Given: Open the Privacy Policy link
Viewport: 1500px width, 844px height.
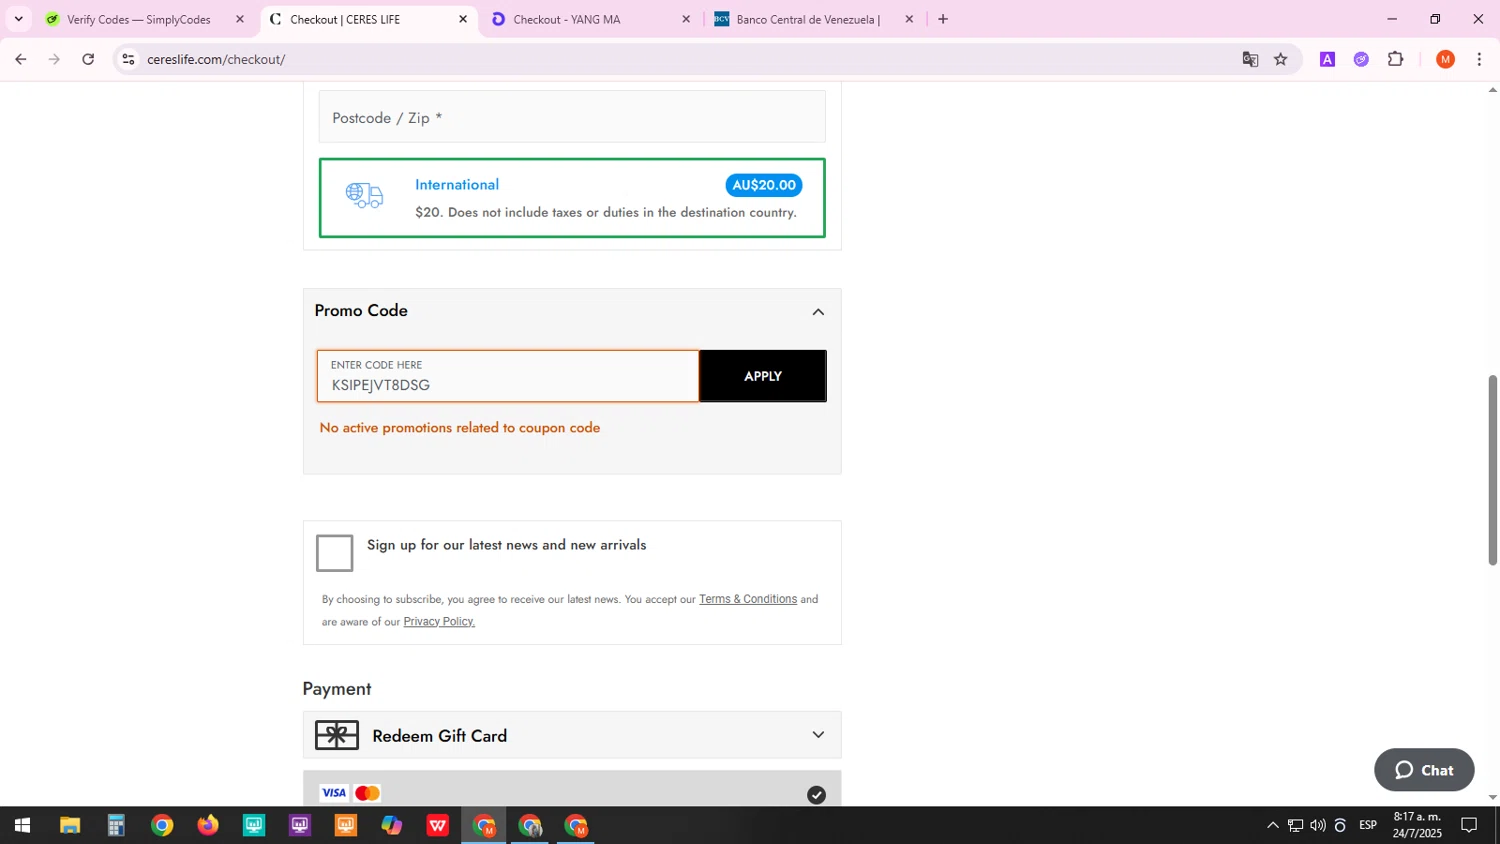Looking at the screenshot, I should [x=439, y=621].
